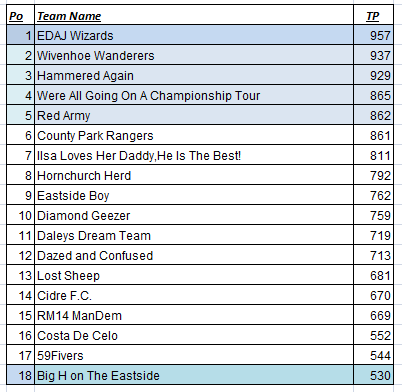Select the EDAJ Wizards cell
This screenshot has height=392, width=402.
point(194,35)
